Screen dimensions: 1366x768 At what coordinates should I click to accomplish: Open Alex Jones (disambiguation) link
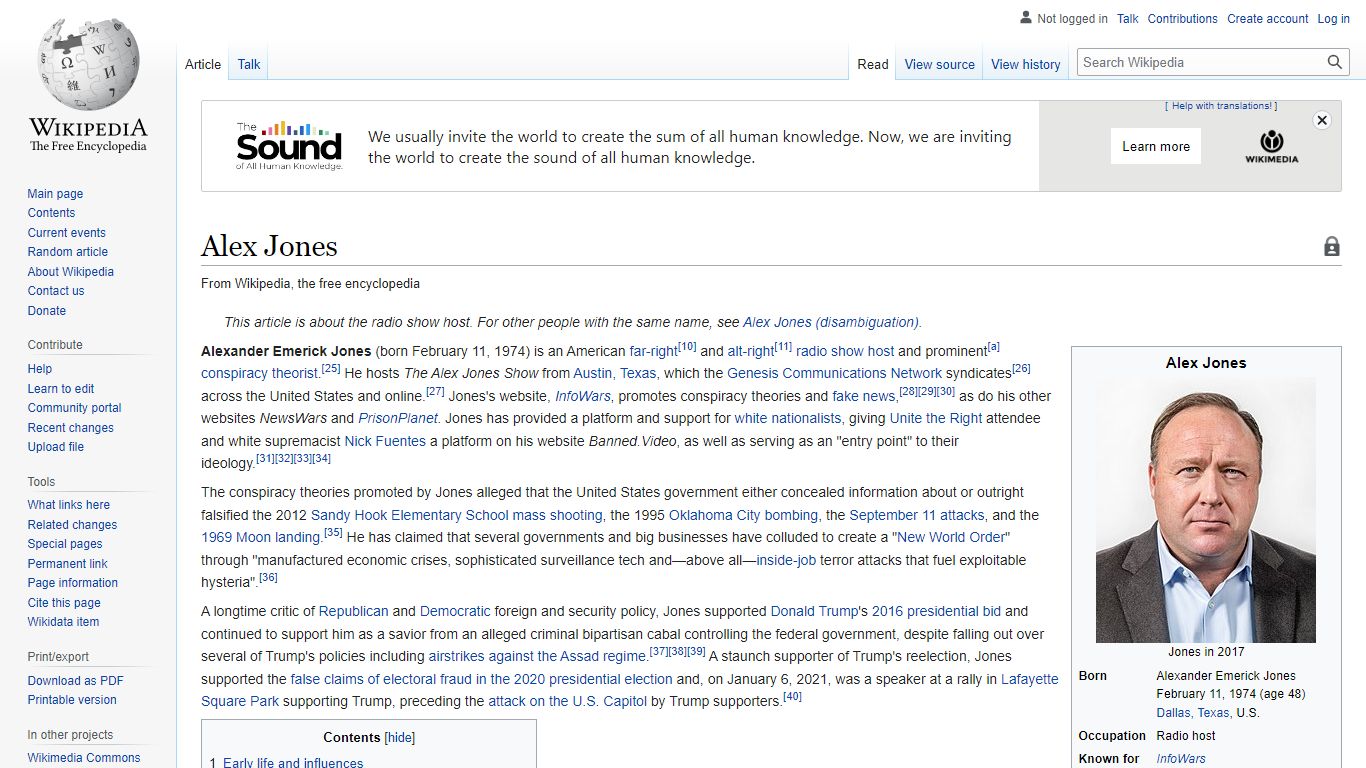pos(830,322)
